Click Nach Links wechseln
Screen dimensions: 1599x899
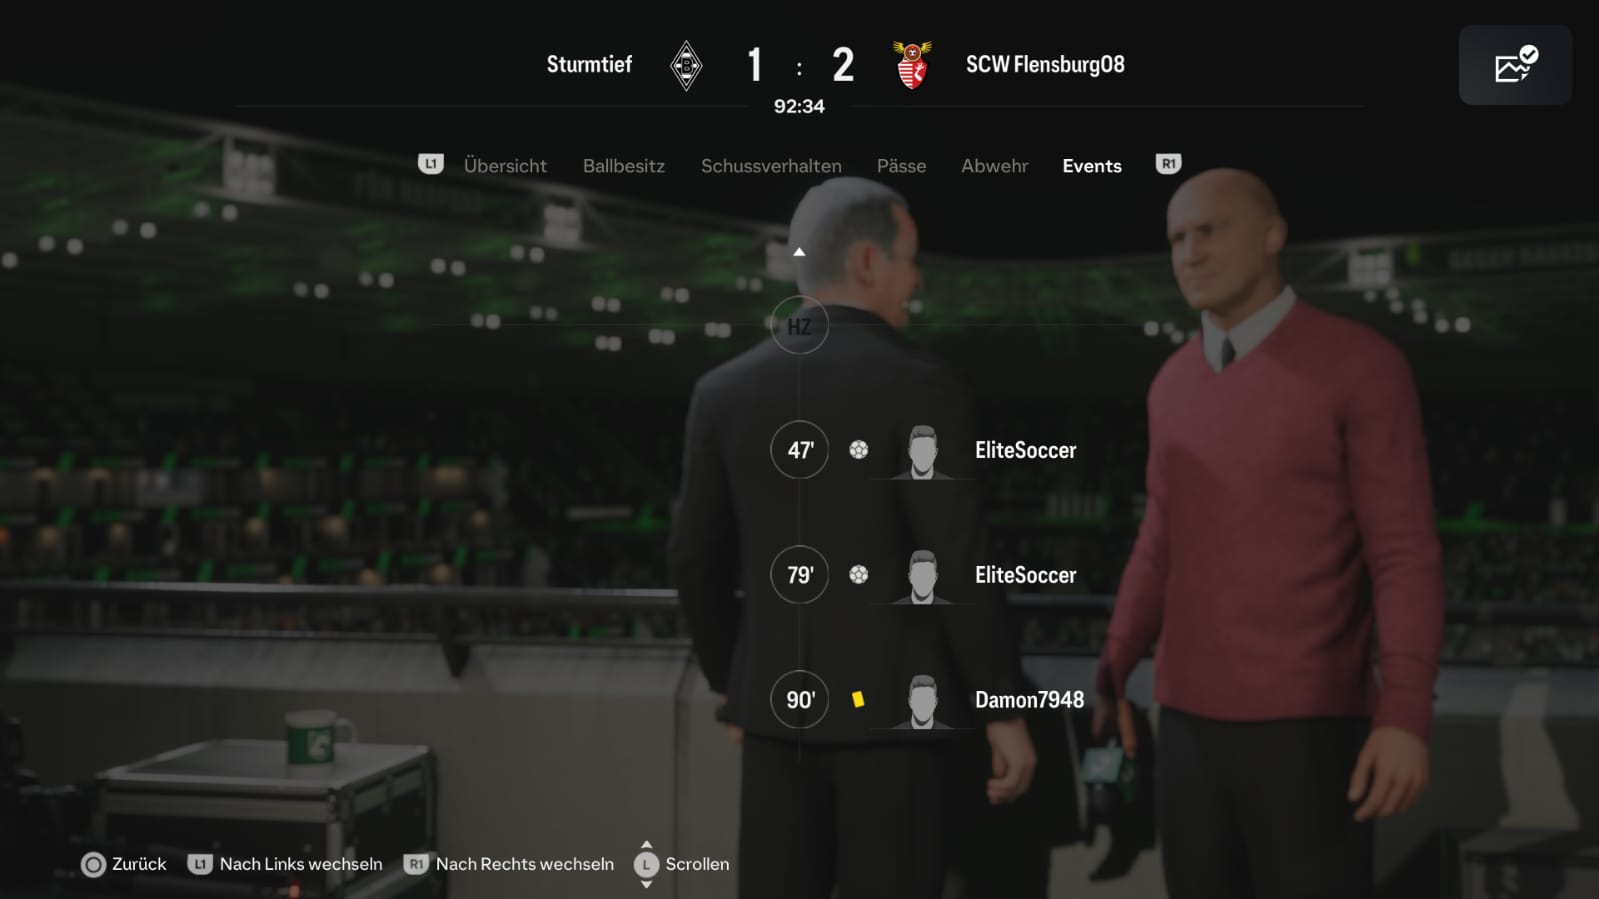[x=286, y=864]
